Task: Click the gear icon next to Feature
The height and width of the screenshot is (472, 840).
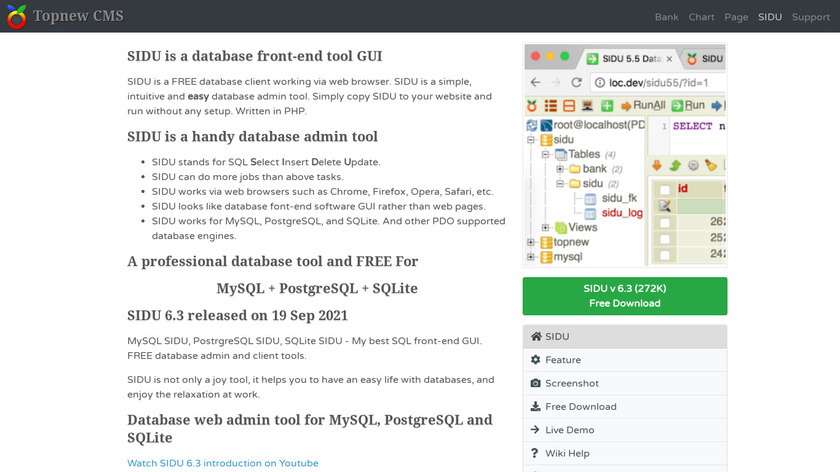Action: coord(536,360)
